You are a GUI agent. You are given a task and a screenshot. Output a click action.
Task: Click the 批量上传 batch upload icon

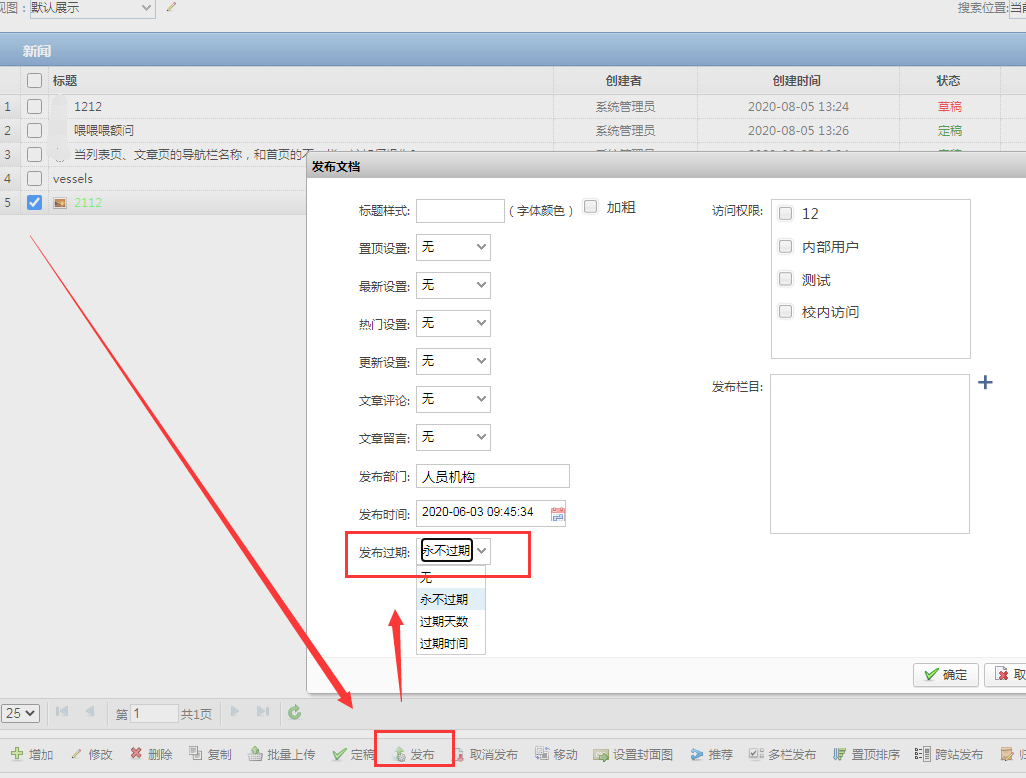coord(256,754)
